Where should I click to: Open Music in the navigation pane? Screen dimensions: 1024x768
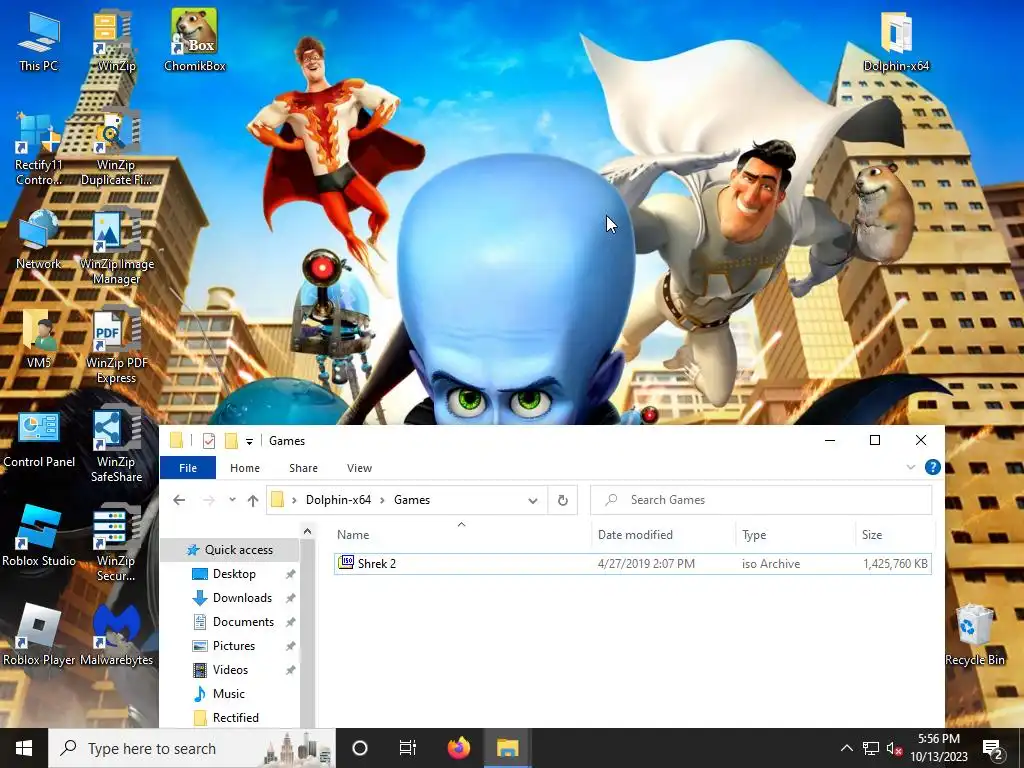[x=229, y=694]
